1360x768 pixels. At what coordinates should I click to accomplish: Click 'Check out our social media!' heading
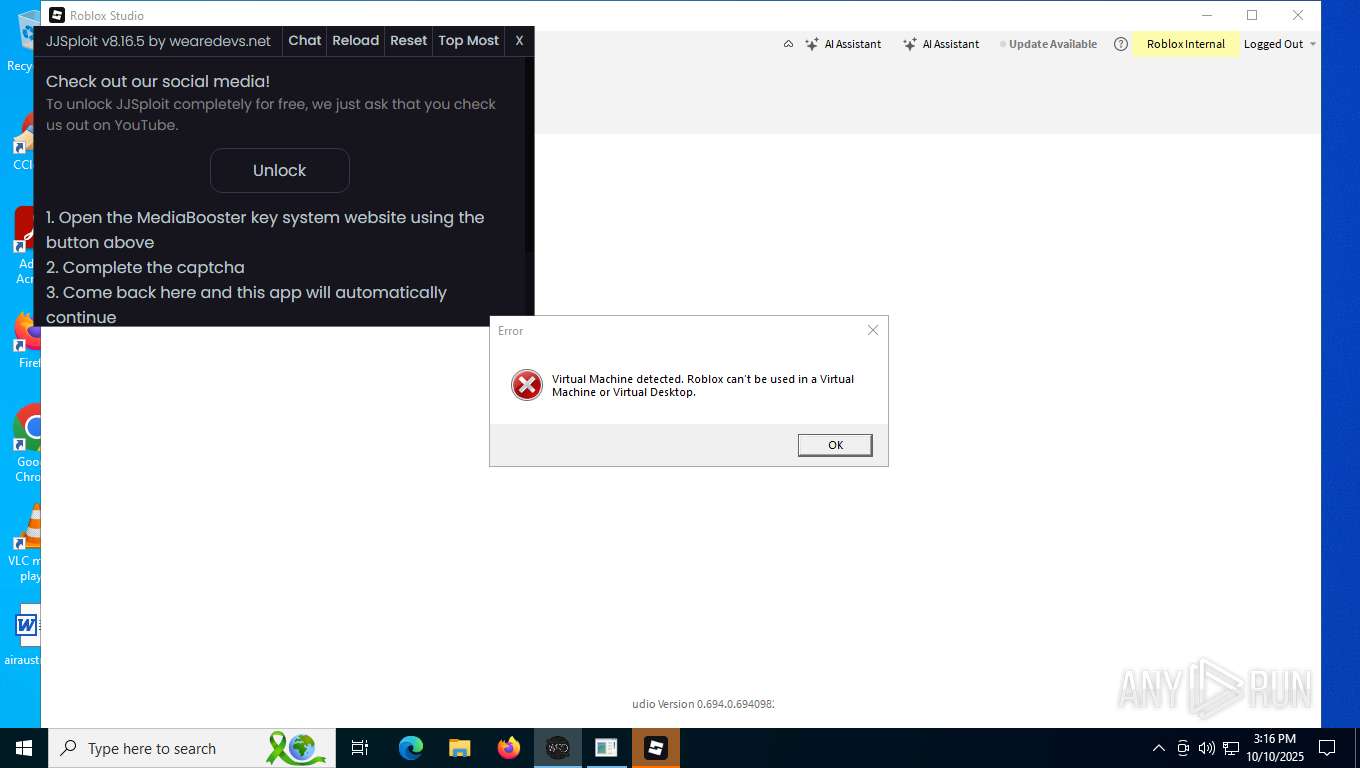pyautogui.click(x=158, y=81)
